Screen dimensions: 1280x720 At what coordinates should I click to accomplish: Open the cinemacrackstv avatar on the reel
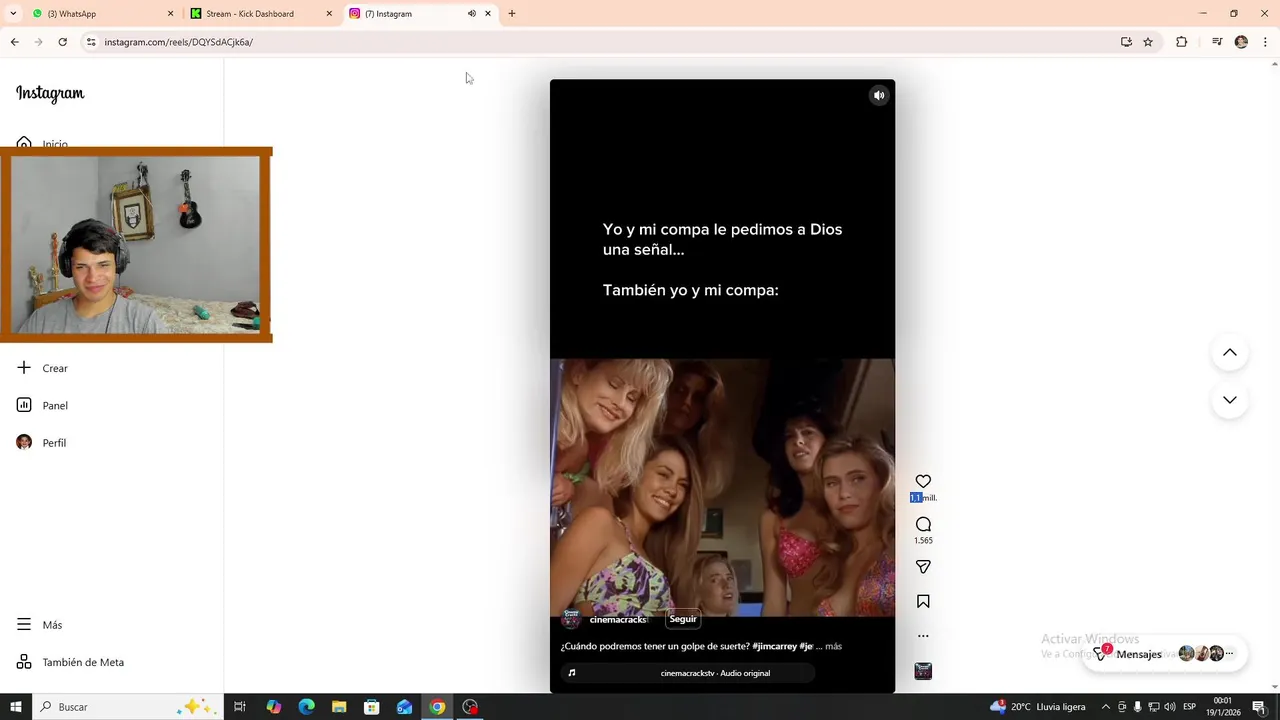coord(571,619)
